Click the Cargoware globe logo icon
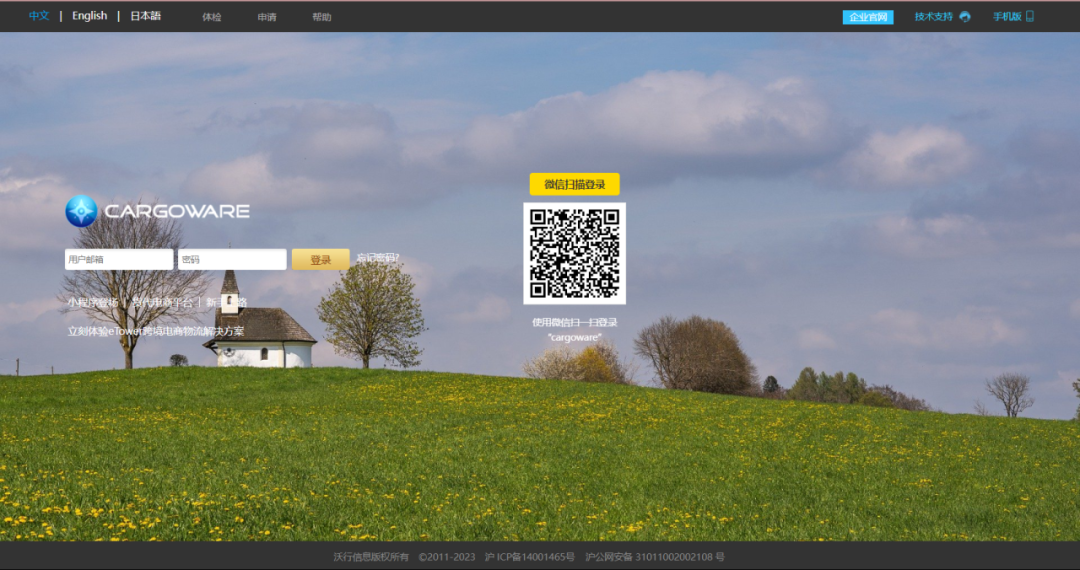The width and height of the screenshot is (1080, 570). click(x=81, y=211)
